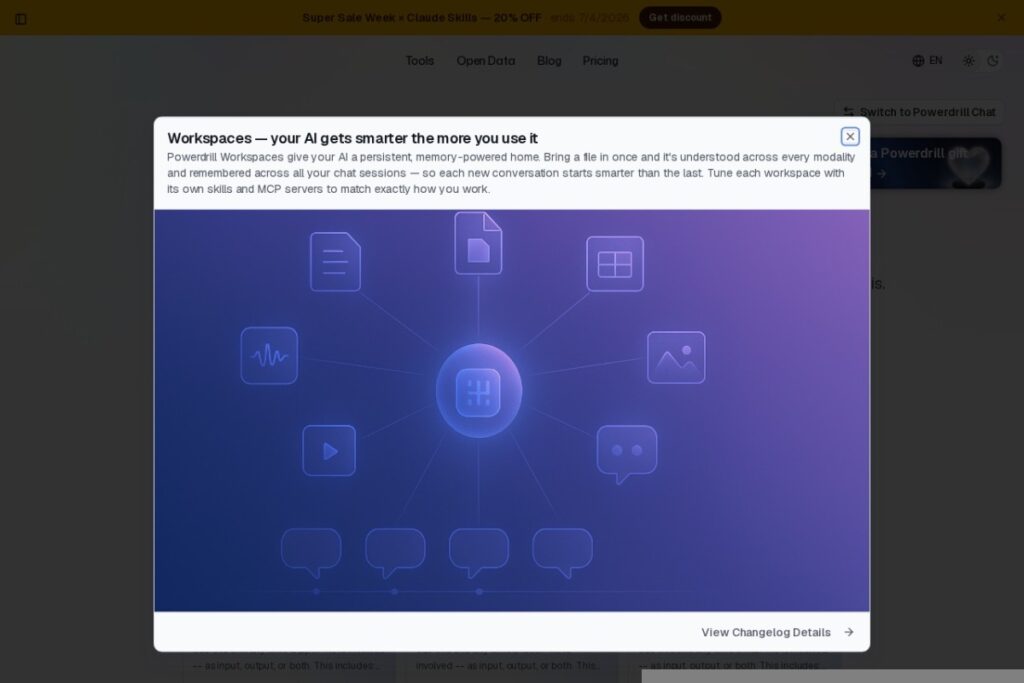Image resolution: width=1024 pixels, height=683 pixels.
Task: Toggle the sidebar panel icon
Action: click(x=21, y=19)
